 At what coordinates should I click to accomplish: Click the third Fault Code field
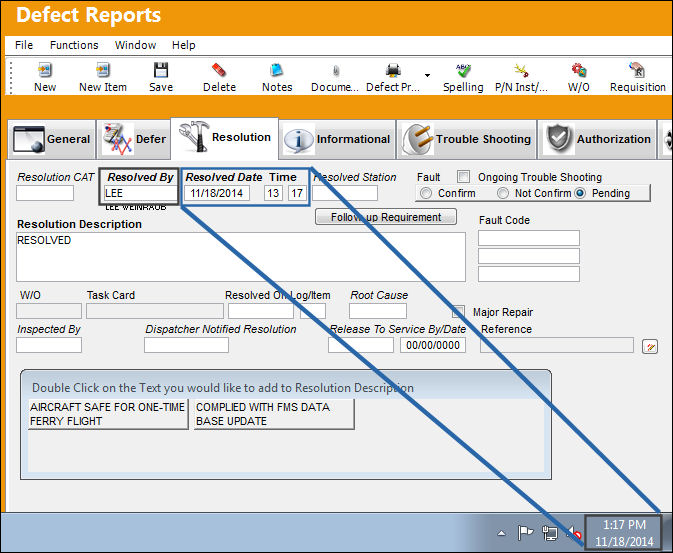click(529, 274)
